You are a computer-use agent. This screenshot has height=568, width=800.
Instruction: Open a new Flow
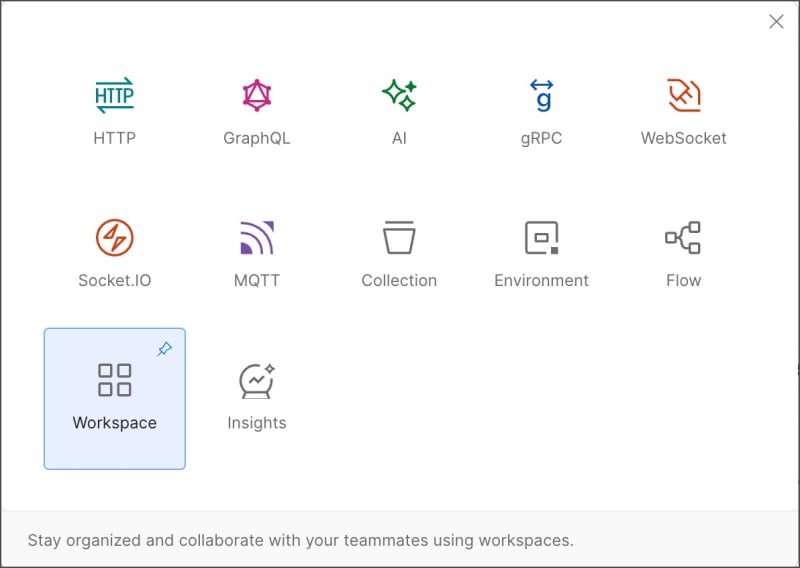point(684,256)
